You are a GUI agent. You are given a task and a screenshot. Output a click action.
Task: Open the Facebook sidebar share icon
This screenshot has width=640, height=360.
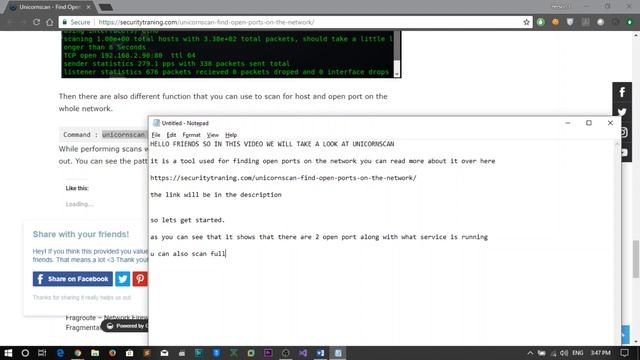[622, 92]
